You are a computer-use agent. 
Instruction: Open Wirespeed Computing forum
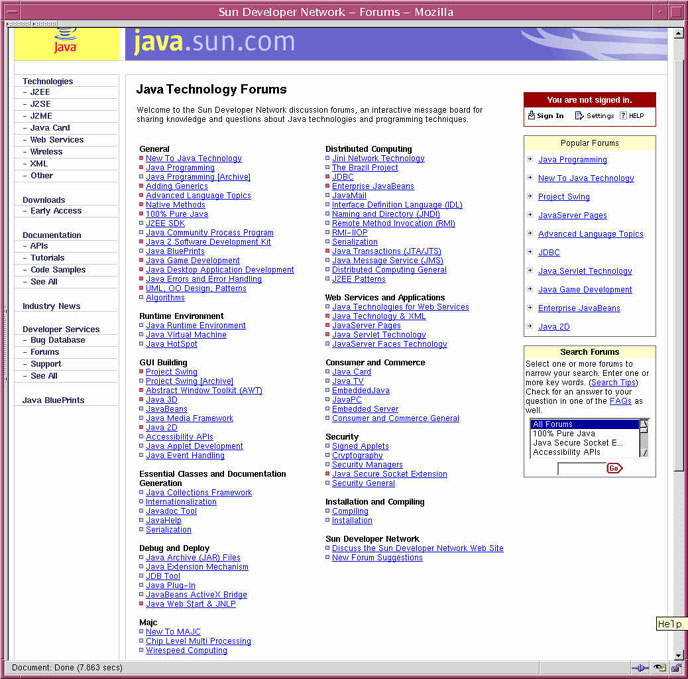tap(186, 650)
